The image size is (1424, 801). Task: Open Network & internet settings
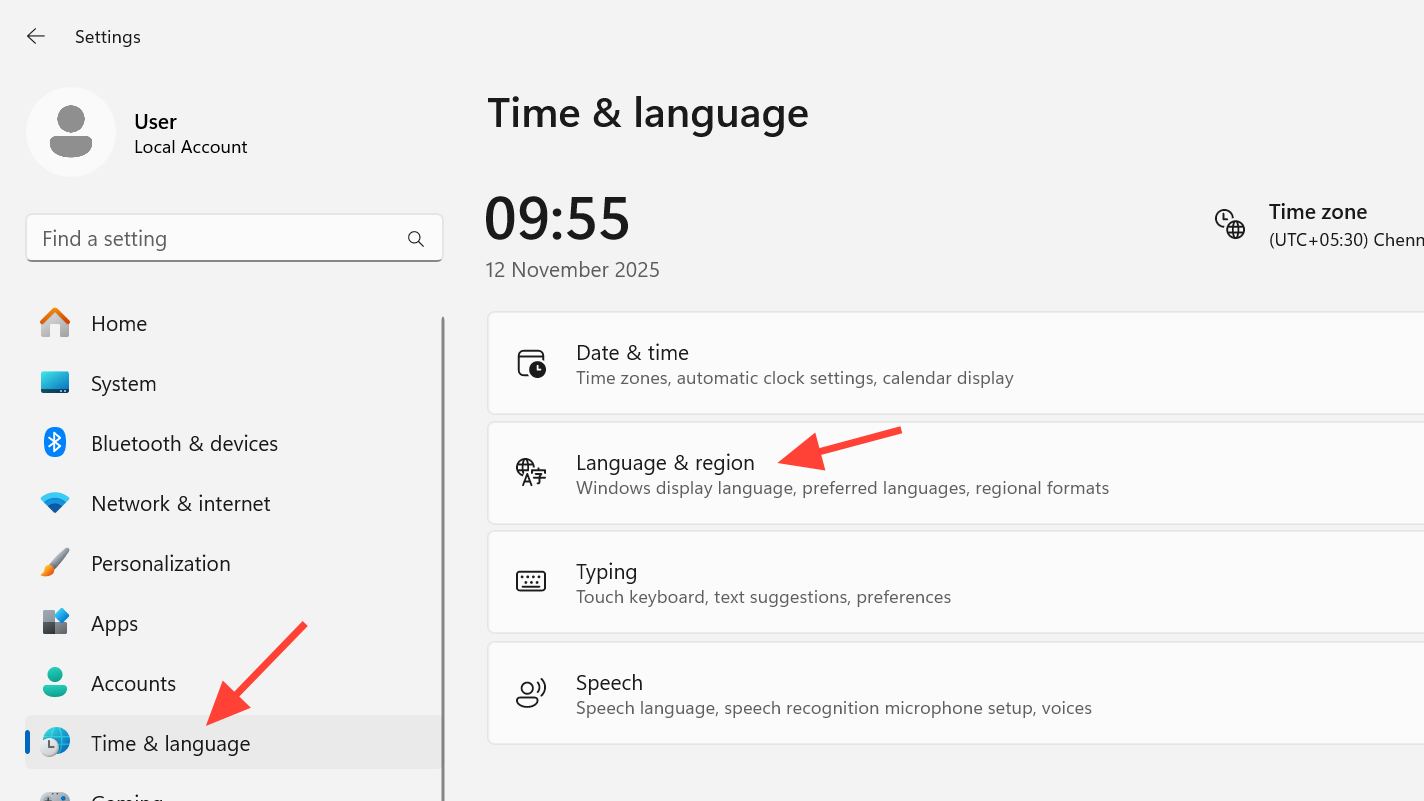pyautogui.click(x=233, y=503)
